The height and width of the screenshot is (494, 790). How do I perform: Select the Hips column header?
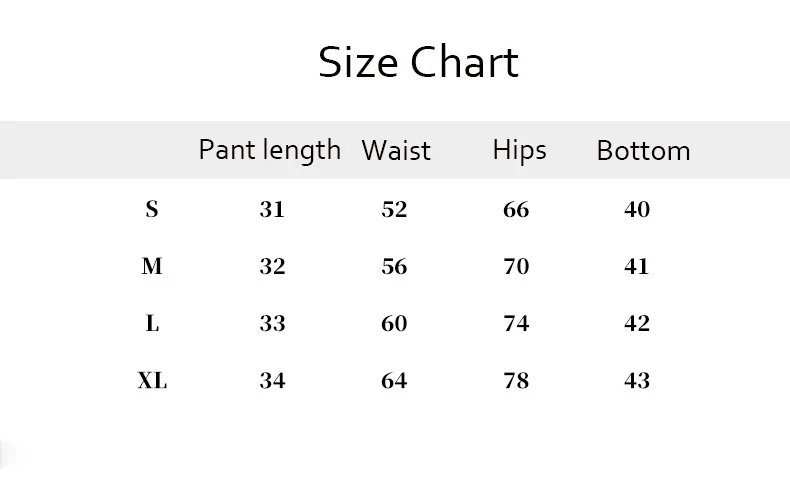click(x=519, y=150)
